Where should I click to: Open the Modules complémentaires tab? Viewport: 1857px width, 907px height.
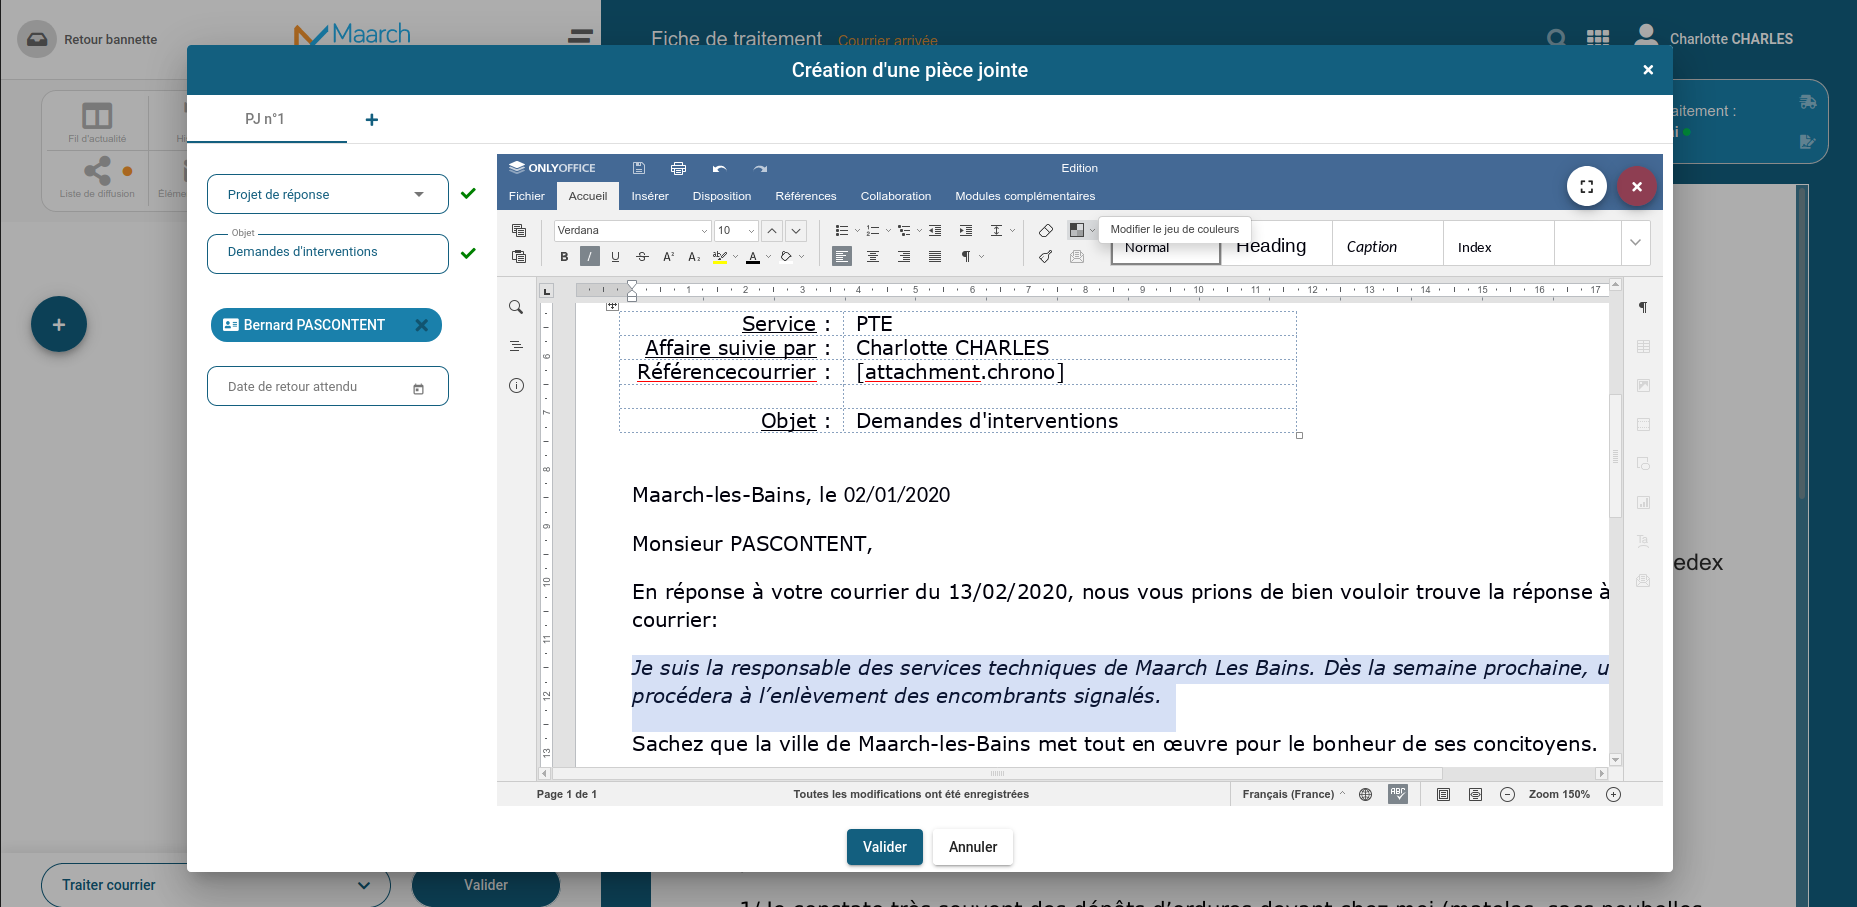(x=1025, y=196)
